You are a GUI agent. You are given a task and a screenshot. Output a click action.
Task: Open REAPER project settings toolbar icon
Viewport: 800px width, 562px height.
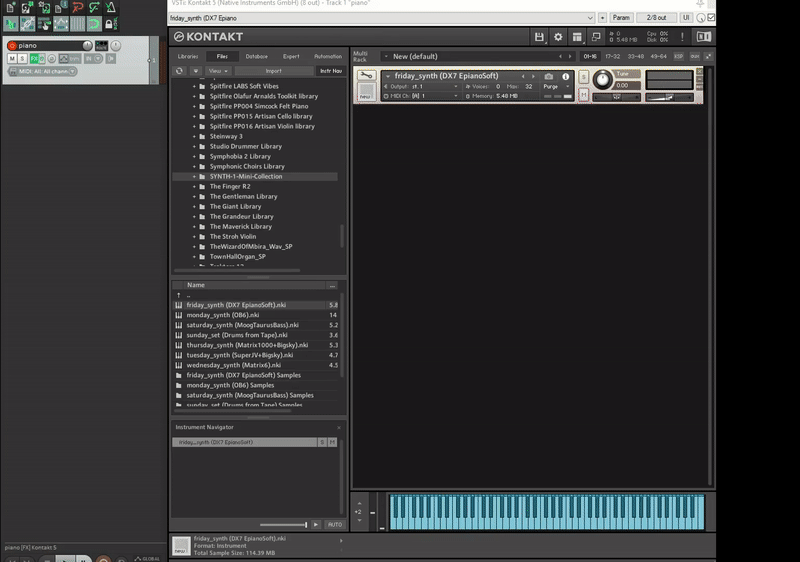tap(61, 7)
